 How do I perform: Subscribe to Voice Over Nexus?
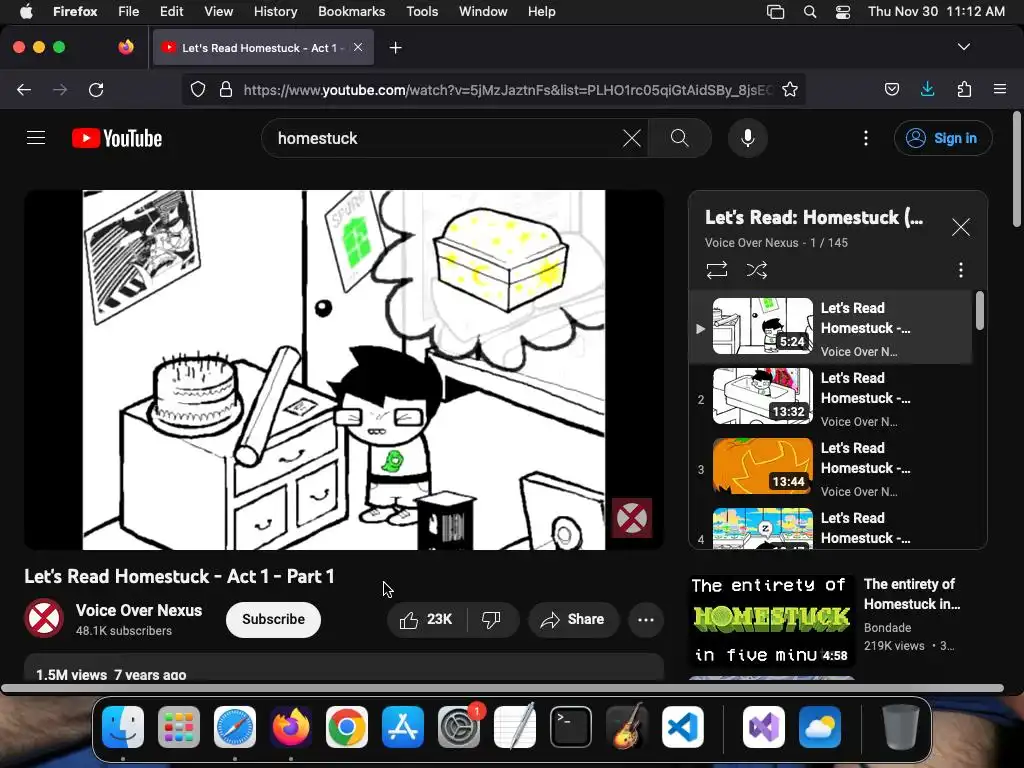tap(273, 619)
